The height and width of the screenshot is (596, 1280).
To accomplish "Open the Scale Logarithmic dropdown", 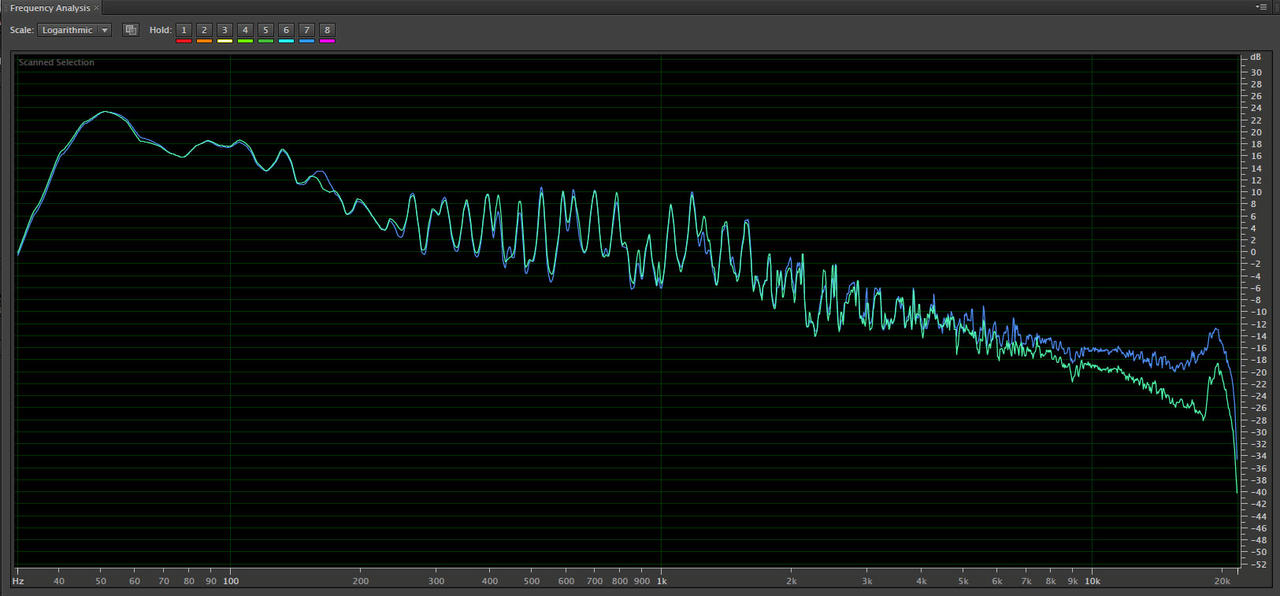I will tap(75, 30).
